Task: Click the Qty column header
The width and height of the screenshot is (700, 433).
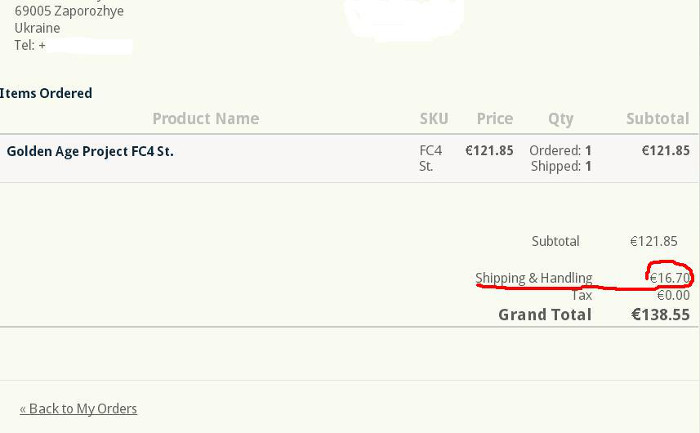Action: [x=561, y=118]
